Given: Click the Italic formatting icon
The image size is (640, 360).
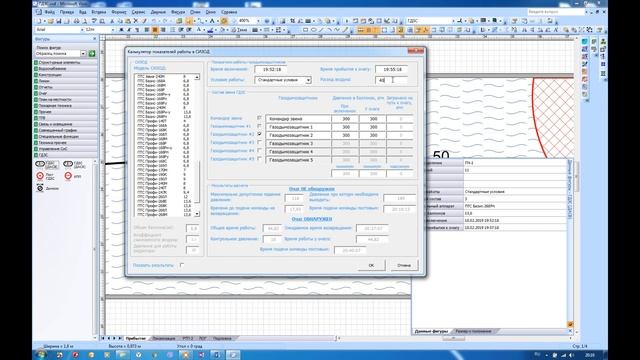Looking at the screenshot, I should pyautogui.click(x=129, y=30).
